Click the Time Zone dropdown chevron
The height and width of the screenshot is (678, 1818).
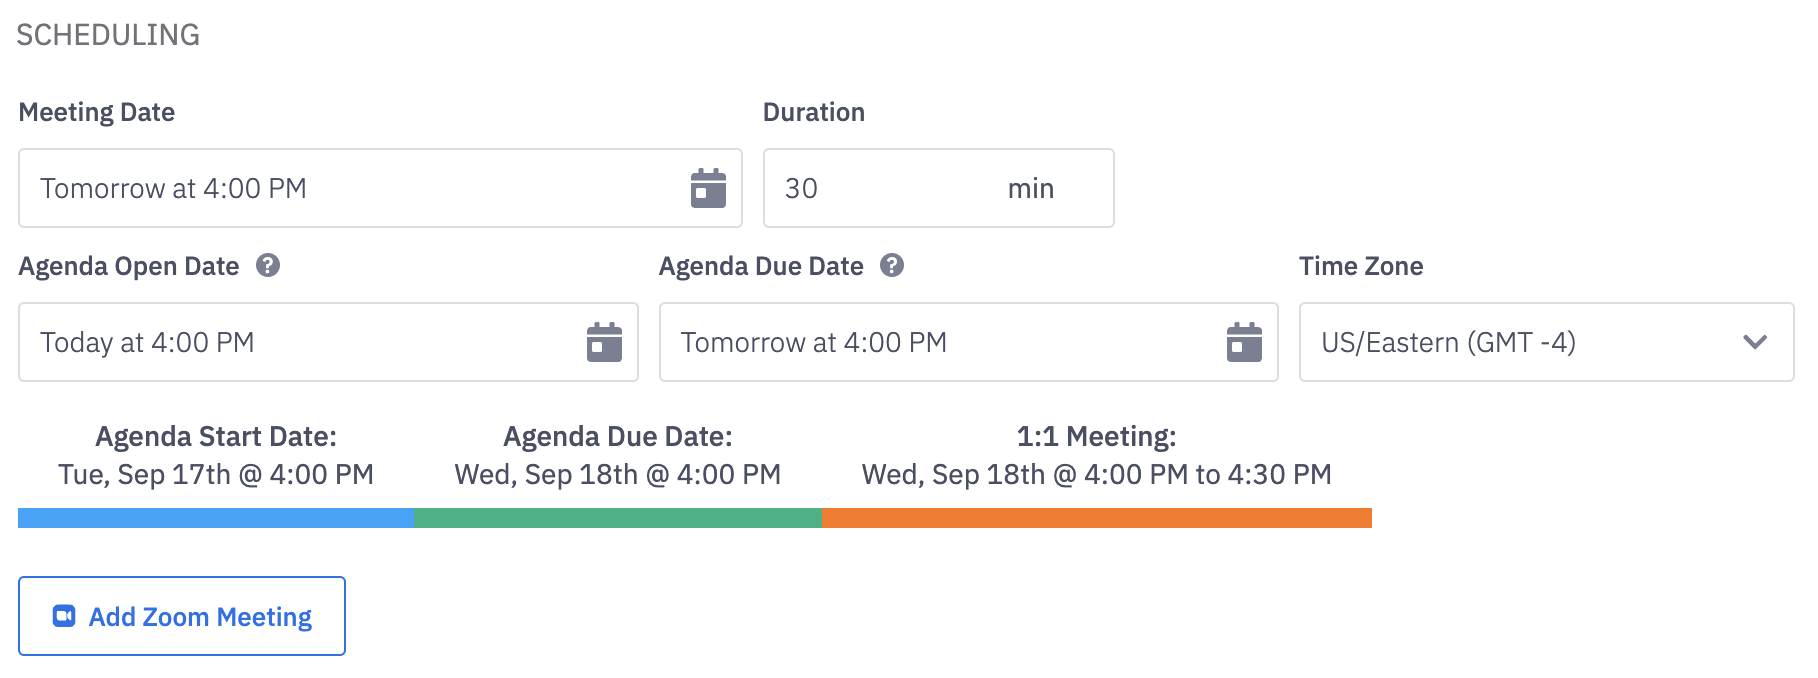coord(1756,342)
